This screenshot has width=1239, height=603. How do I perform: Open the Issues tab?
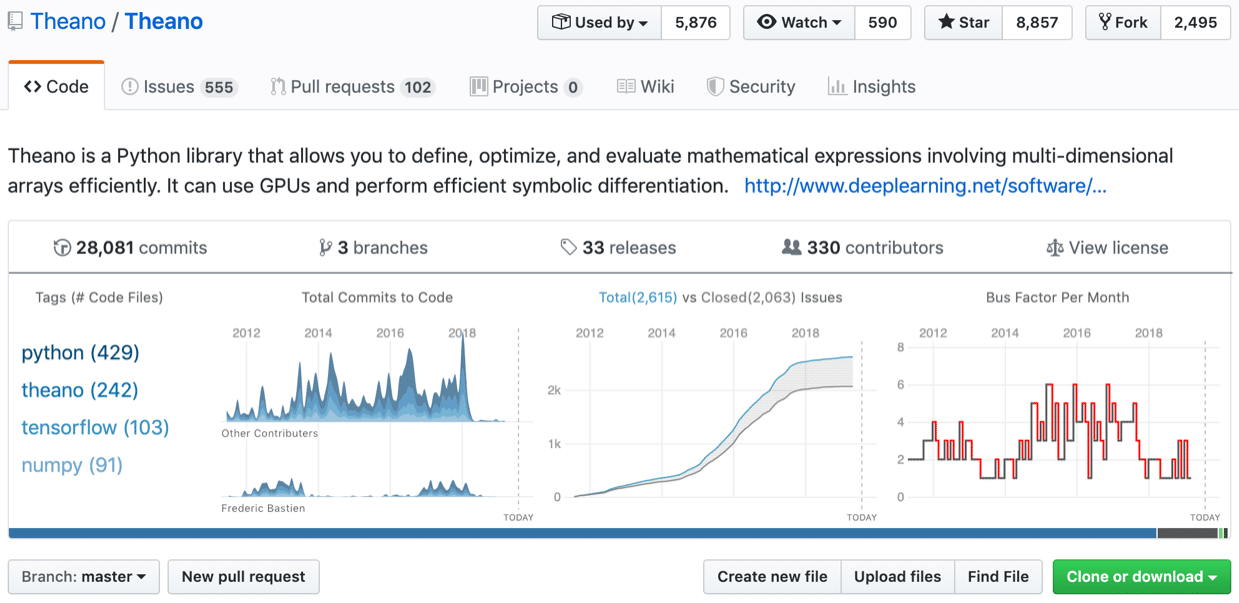[179, 87]
